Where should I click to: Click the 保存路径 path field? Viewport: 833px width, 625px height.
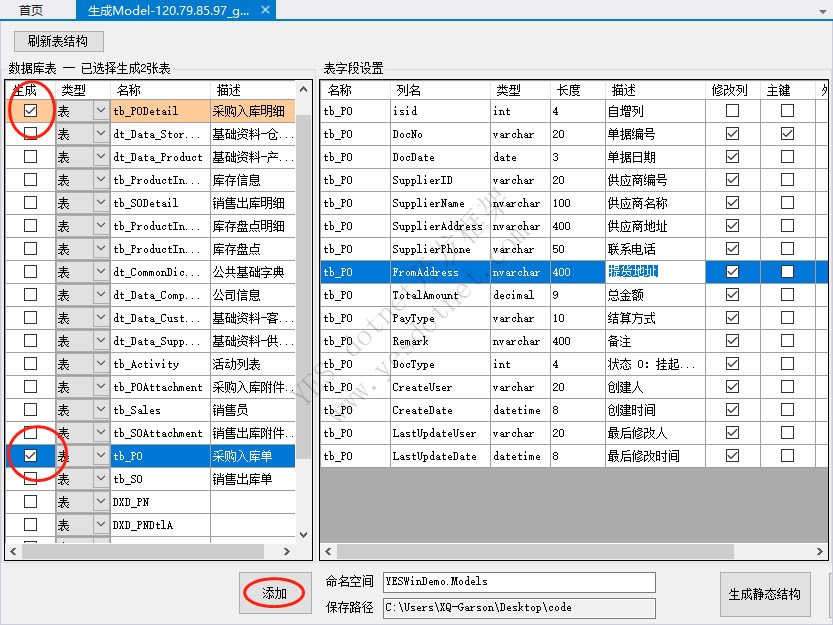[518, 608]
